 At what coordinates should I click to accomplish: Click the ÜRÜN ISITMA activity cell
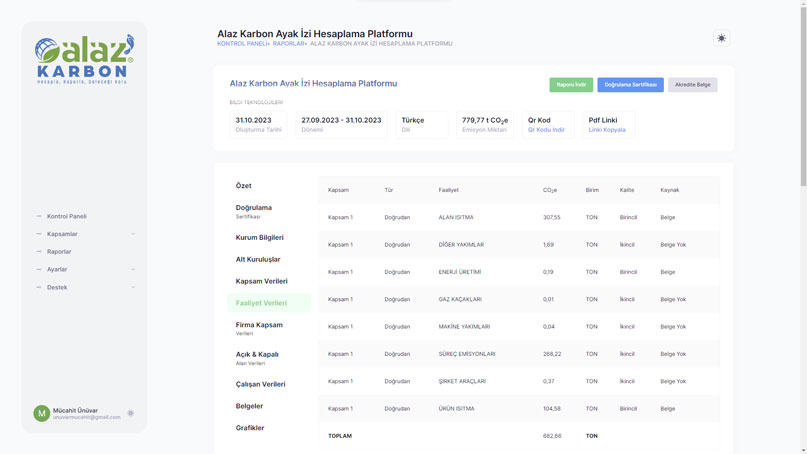pyautogui.click(x=457, y=408)
